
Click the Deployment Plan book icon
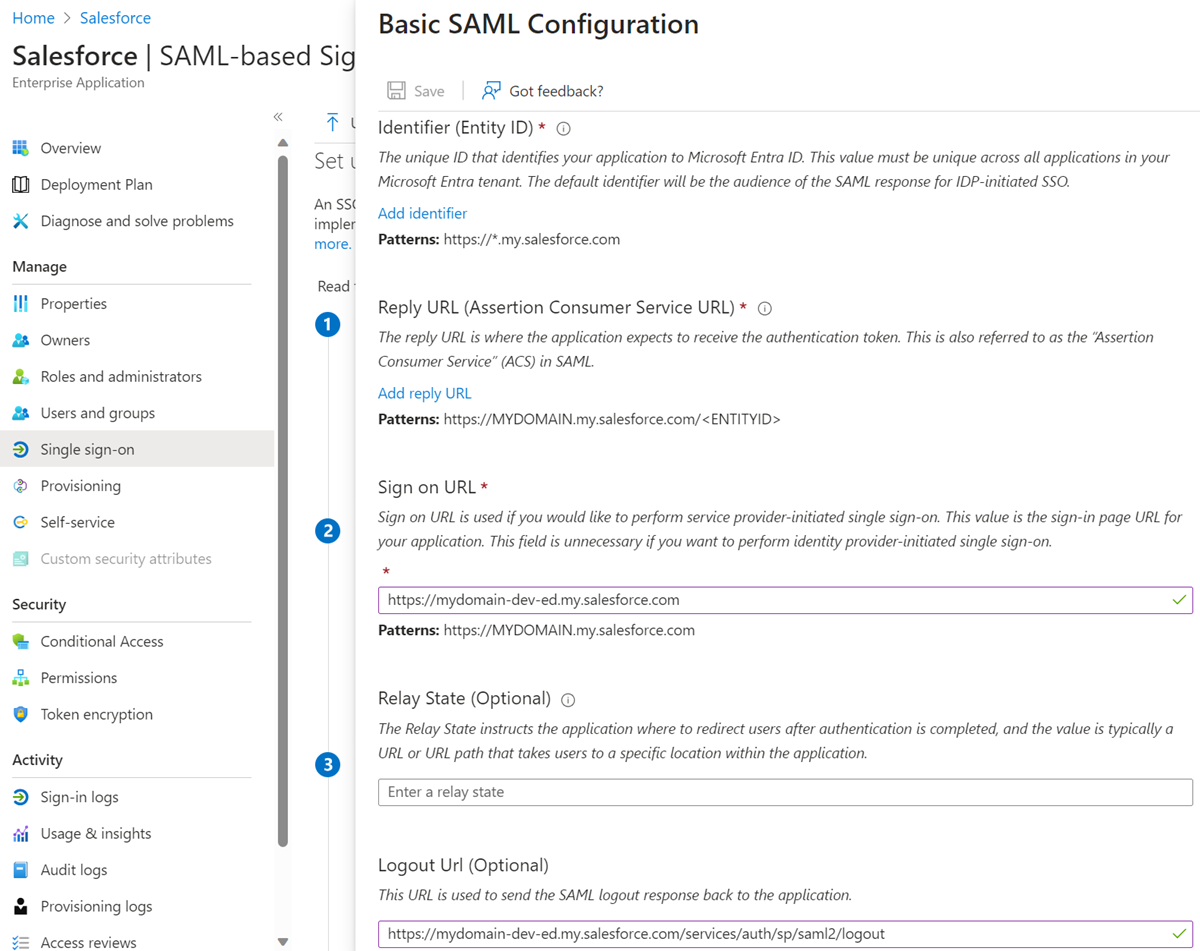(x=20, y=184)
